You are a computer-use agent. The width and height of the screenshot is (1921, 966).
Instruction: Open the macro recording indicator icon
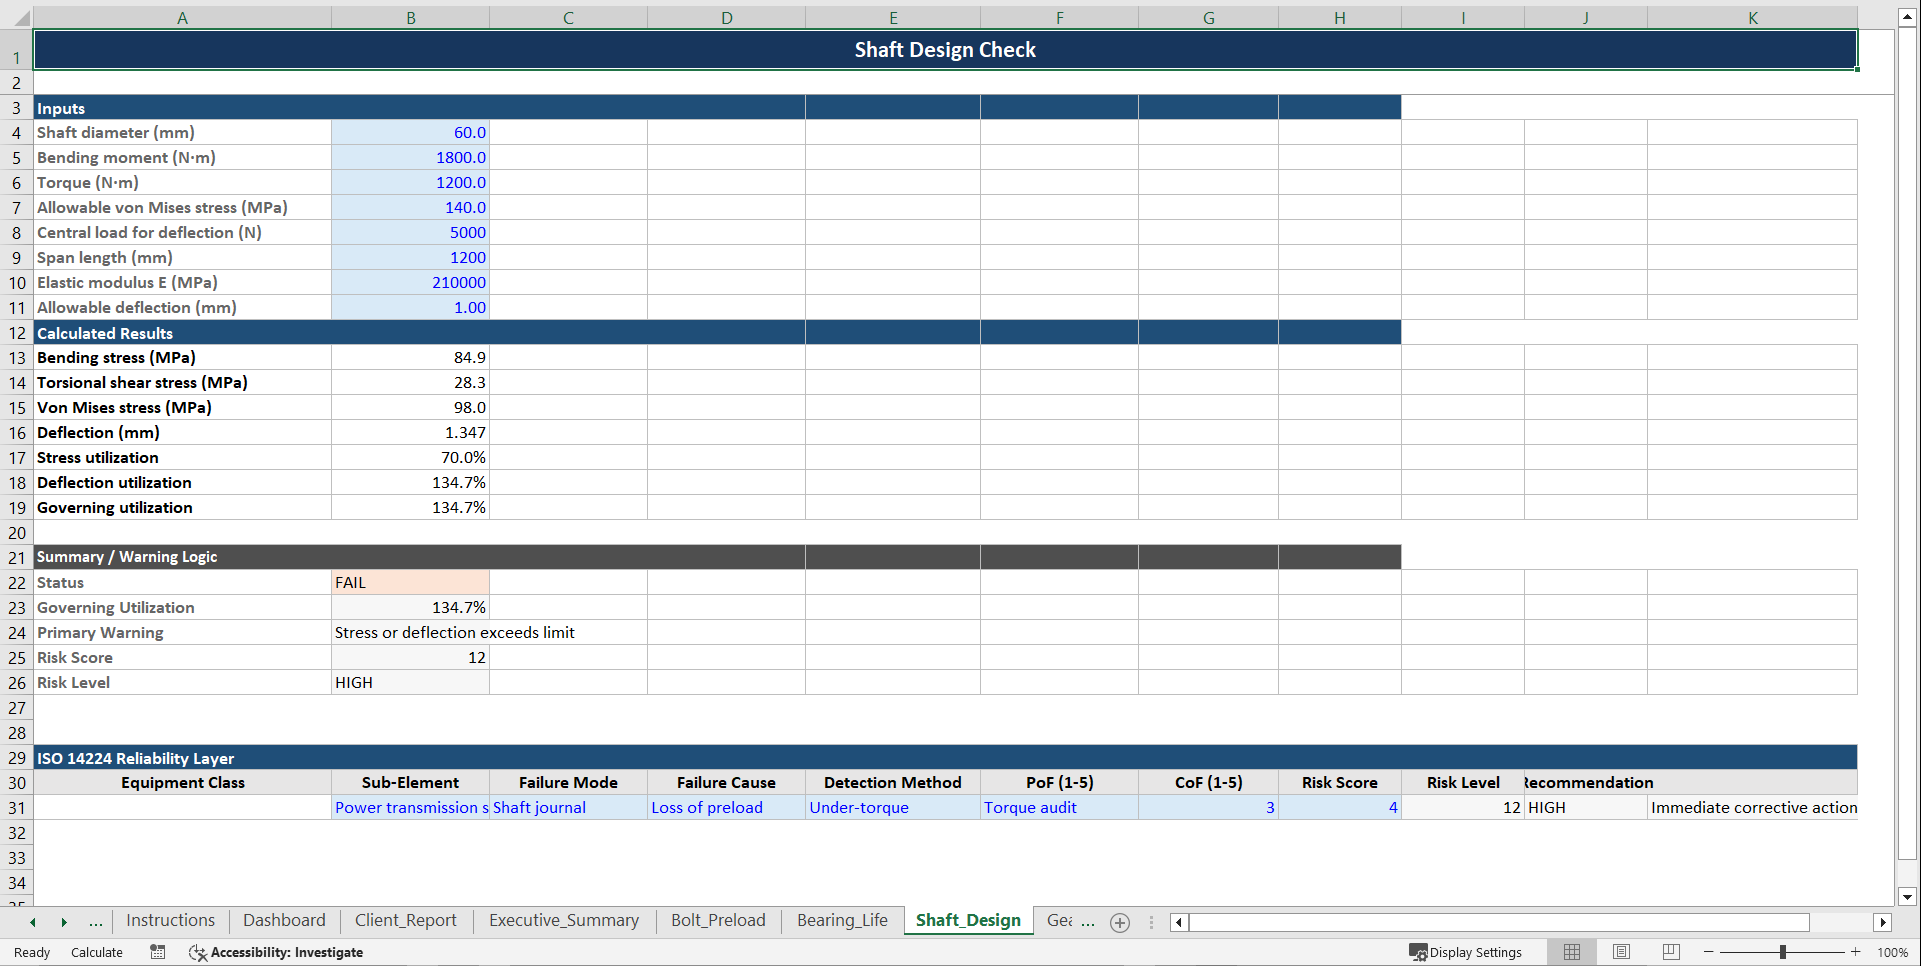(x=157, y=952)
